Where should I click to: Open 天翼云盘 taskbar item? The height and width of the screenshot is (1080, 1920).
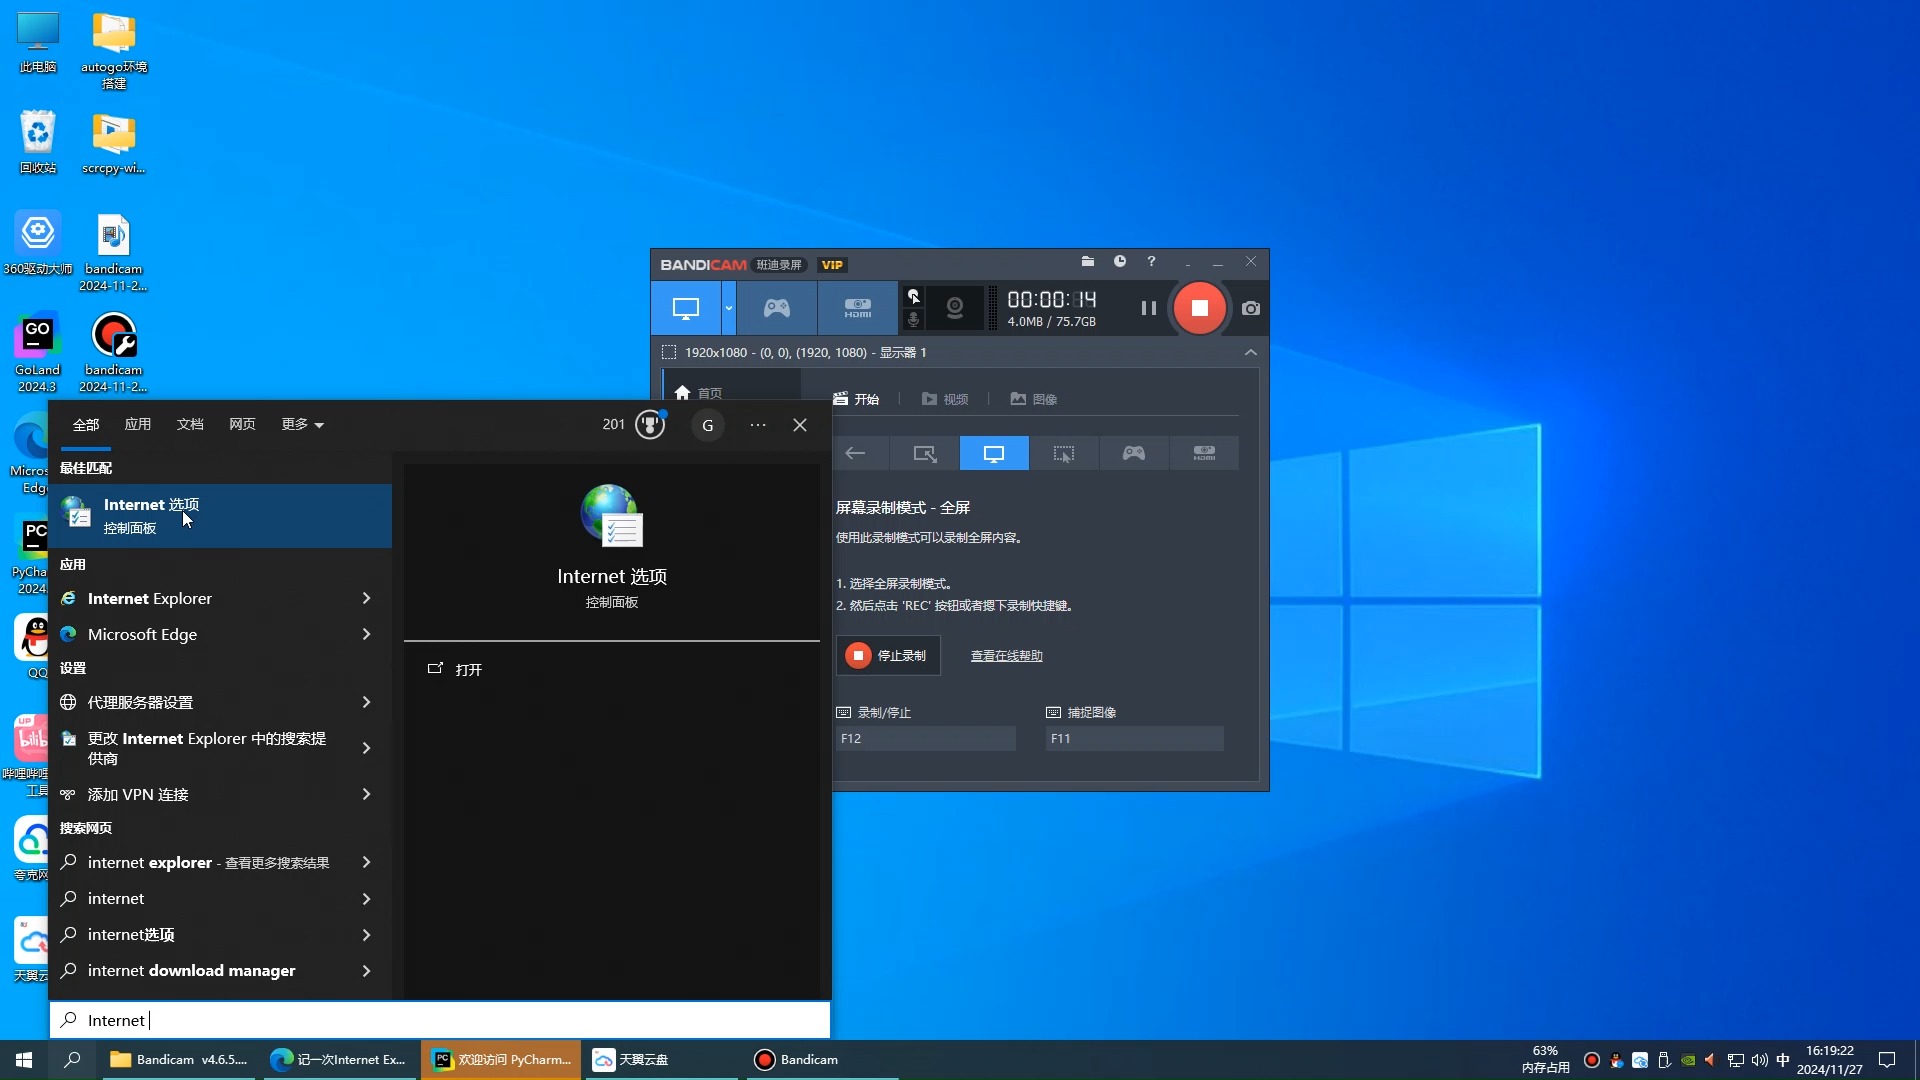point(660,1060)
